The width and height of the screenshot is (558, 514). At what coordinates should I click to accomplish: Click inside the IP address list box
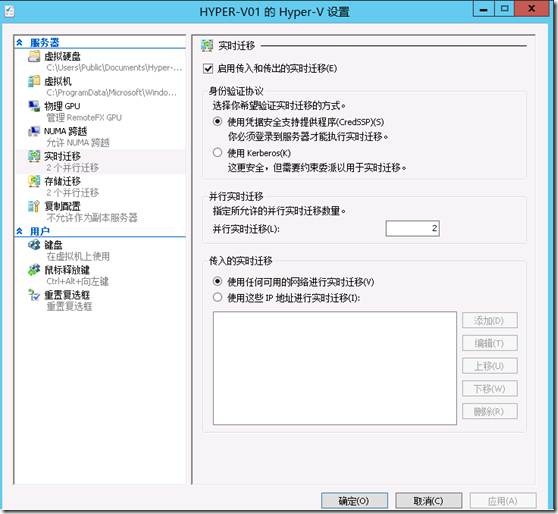[335, 368]
